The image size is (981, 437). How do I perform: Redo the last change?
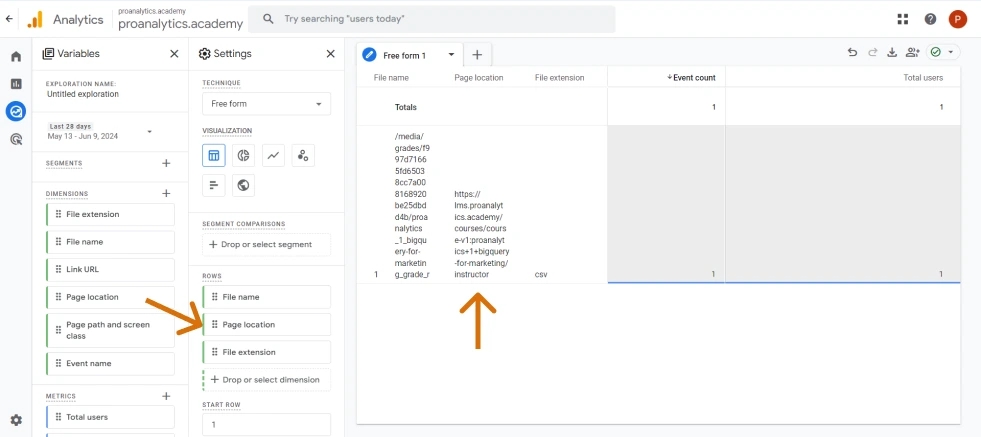coord(872,53)
